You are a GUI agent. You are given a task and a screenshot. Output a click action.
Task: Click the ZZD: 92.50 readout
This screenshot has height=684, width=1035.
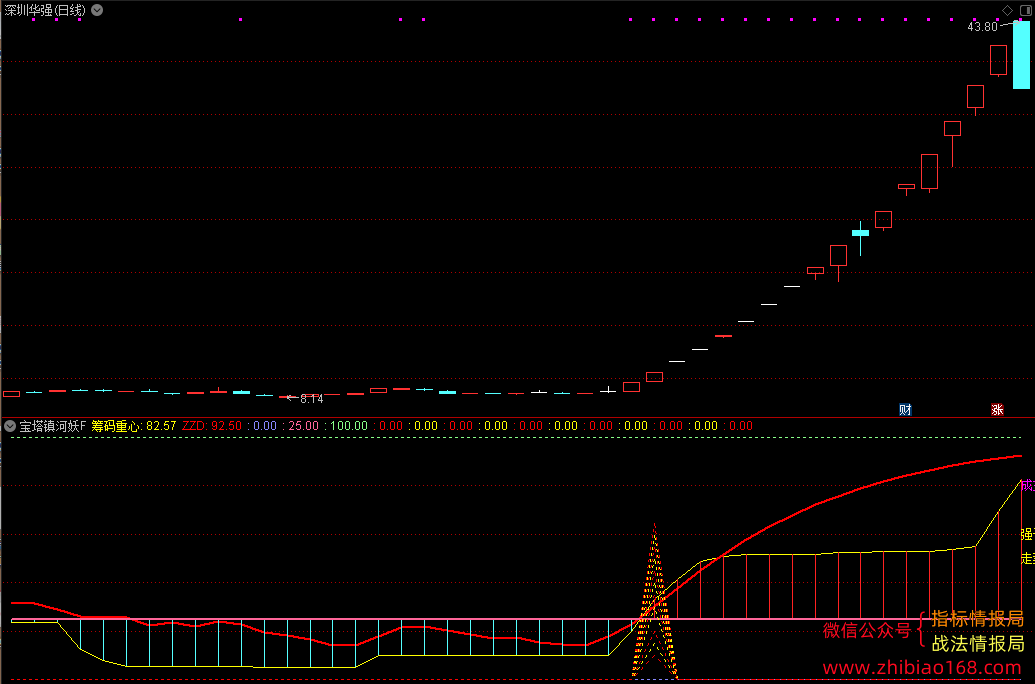point(212,426)
